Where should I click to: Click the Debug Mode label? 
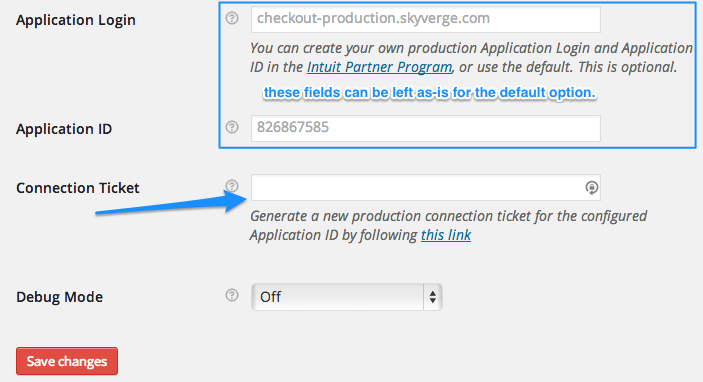(60, 297)
